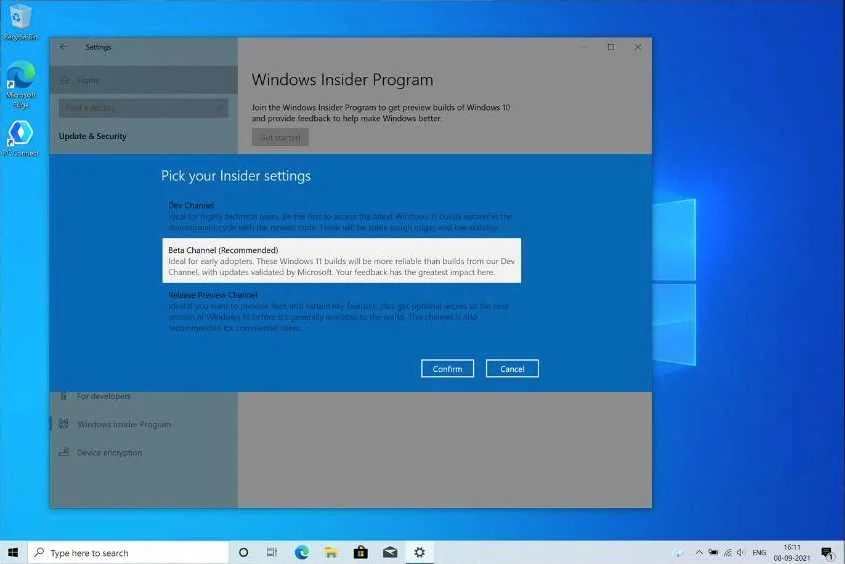Open the hexagon-shaped desktop shortcut below Edge
The height and width of the screenshot is (564, 845).
click(20, 138)
